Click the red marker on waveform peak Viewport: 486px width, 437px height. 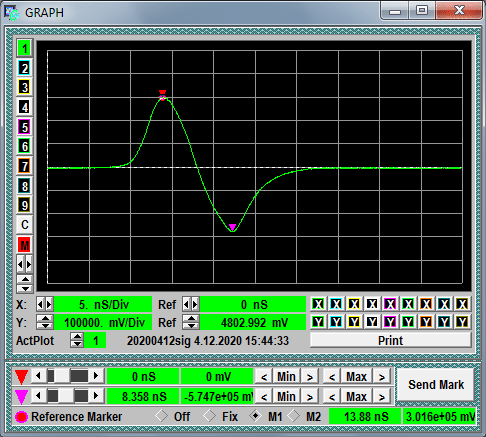click(x=162, y=92)
